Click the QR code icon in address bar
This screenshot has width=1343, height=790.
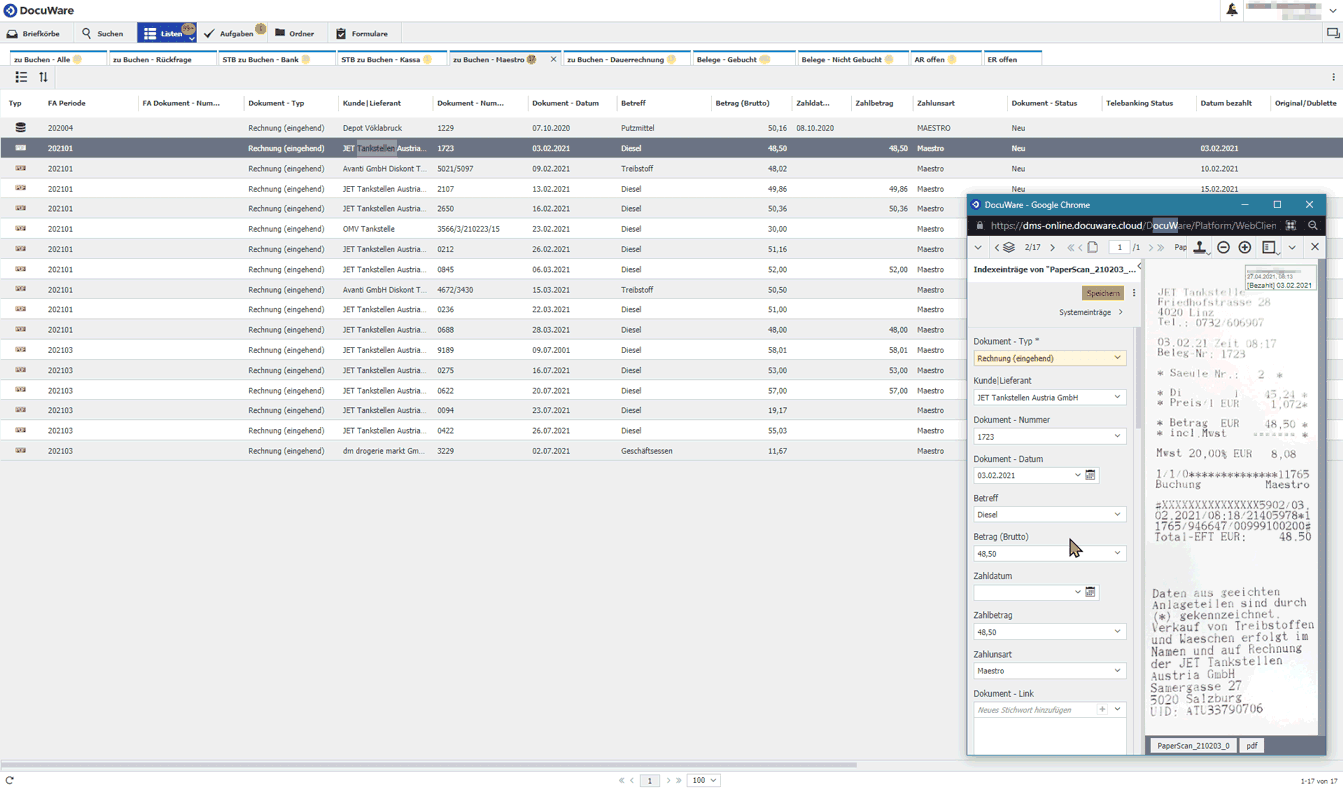pyautogui.click(x=1291, y=226)
